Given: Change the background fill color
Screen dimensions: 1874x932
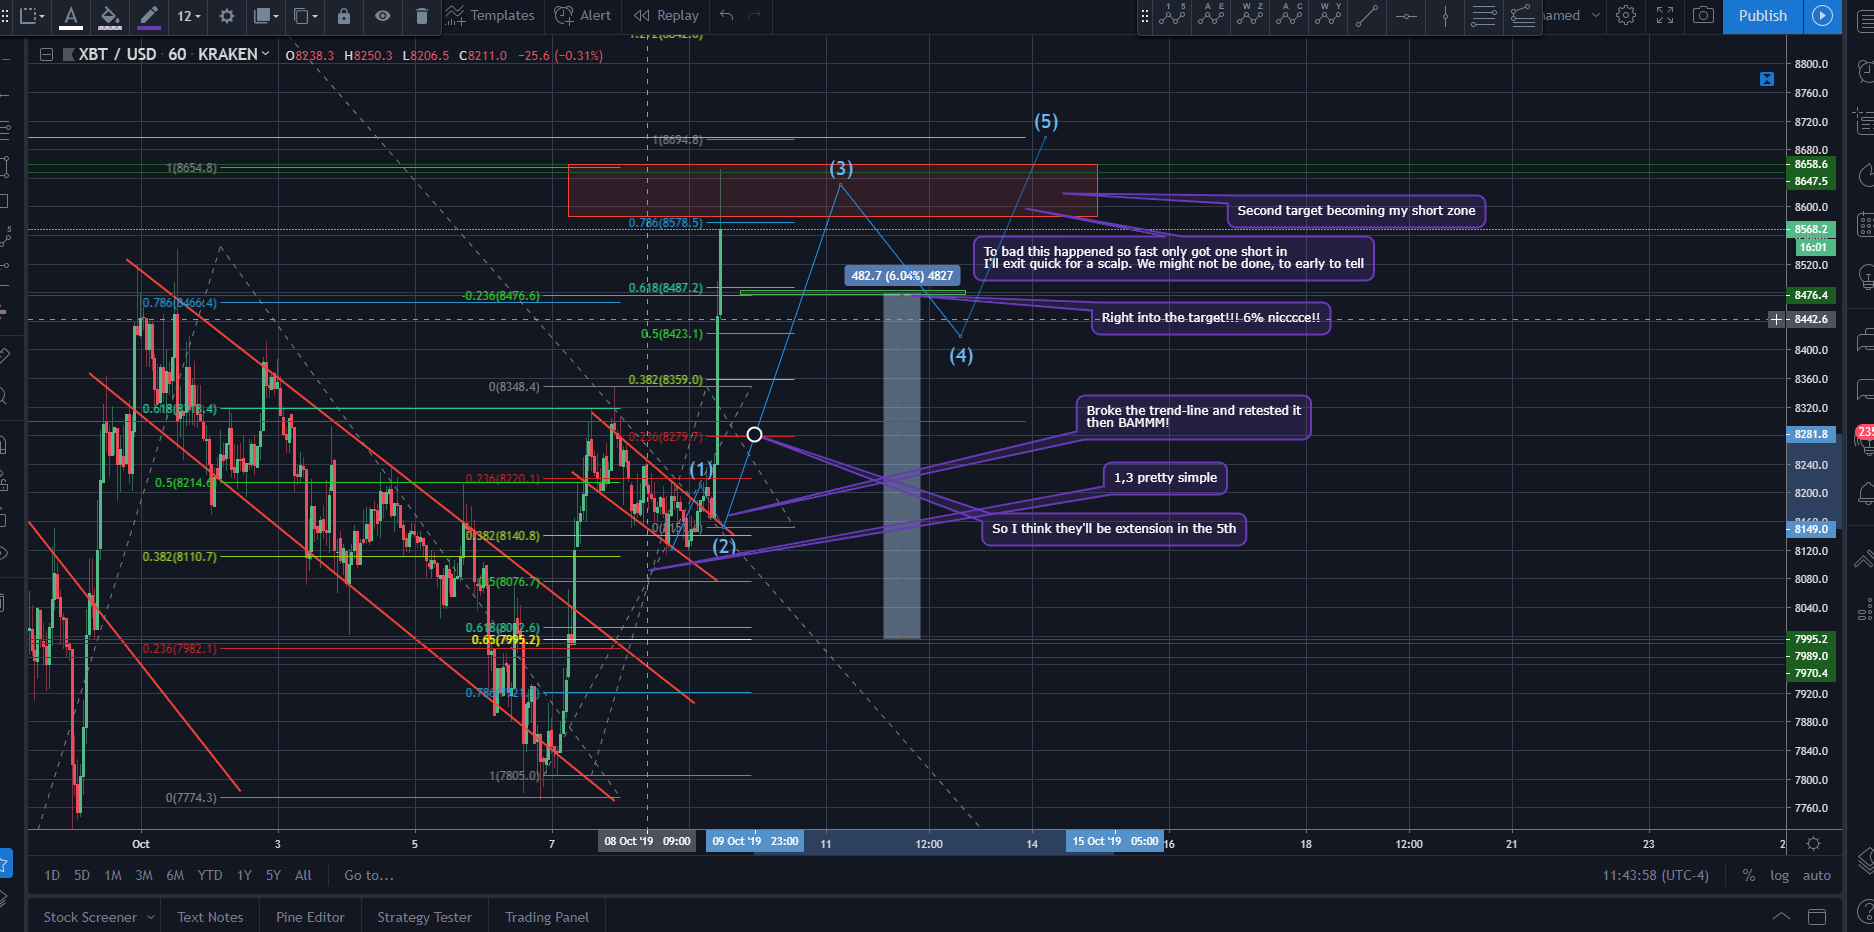Looking at the screenshot, I should [x=110, y=16].
